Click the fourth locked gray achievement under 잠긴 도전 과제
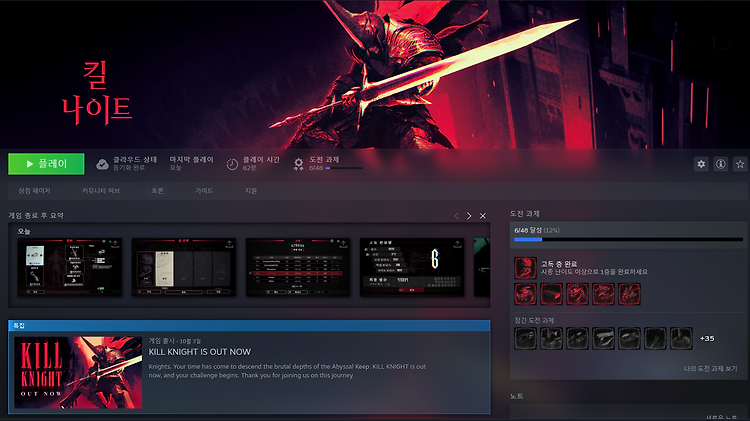Viewport: 750px width, 421px height. (603, 338)
